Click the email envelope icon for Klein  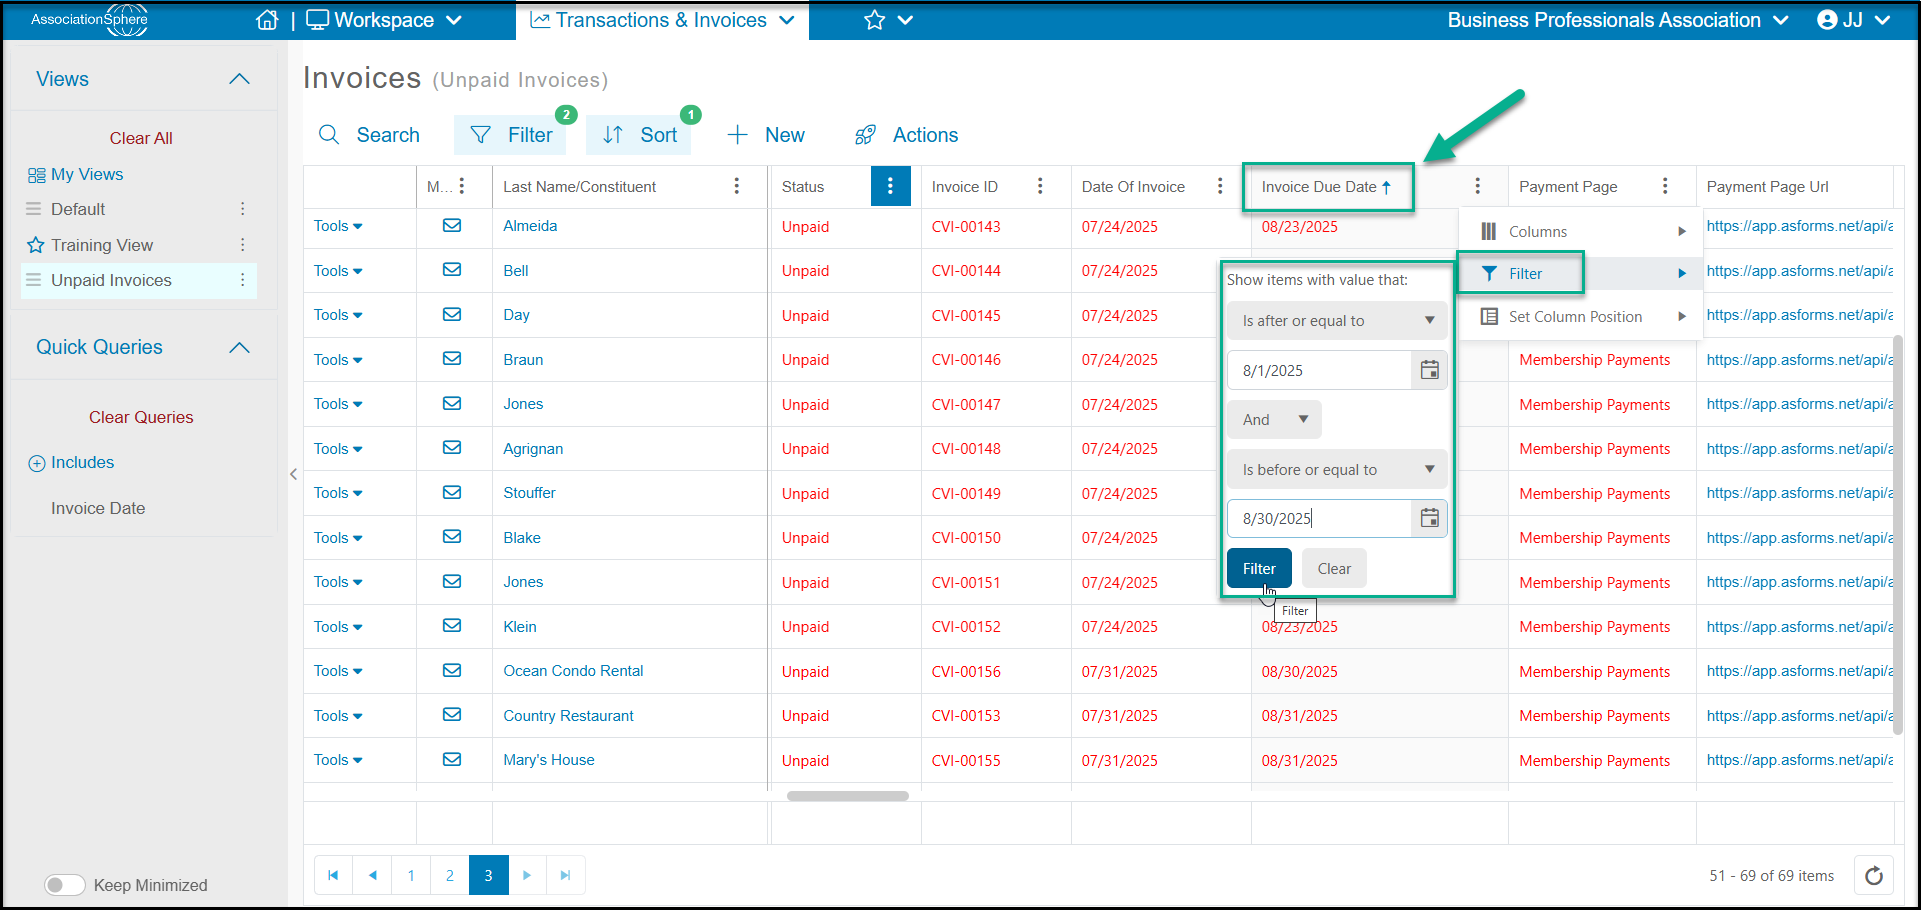click(x=452, y=626)
